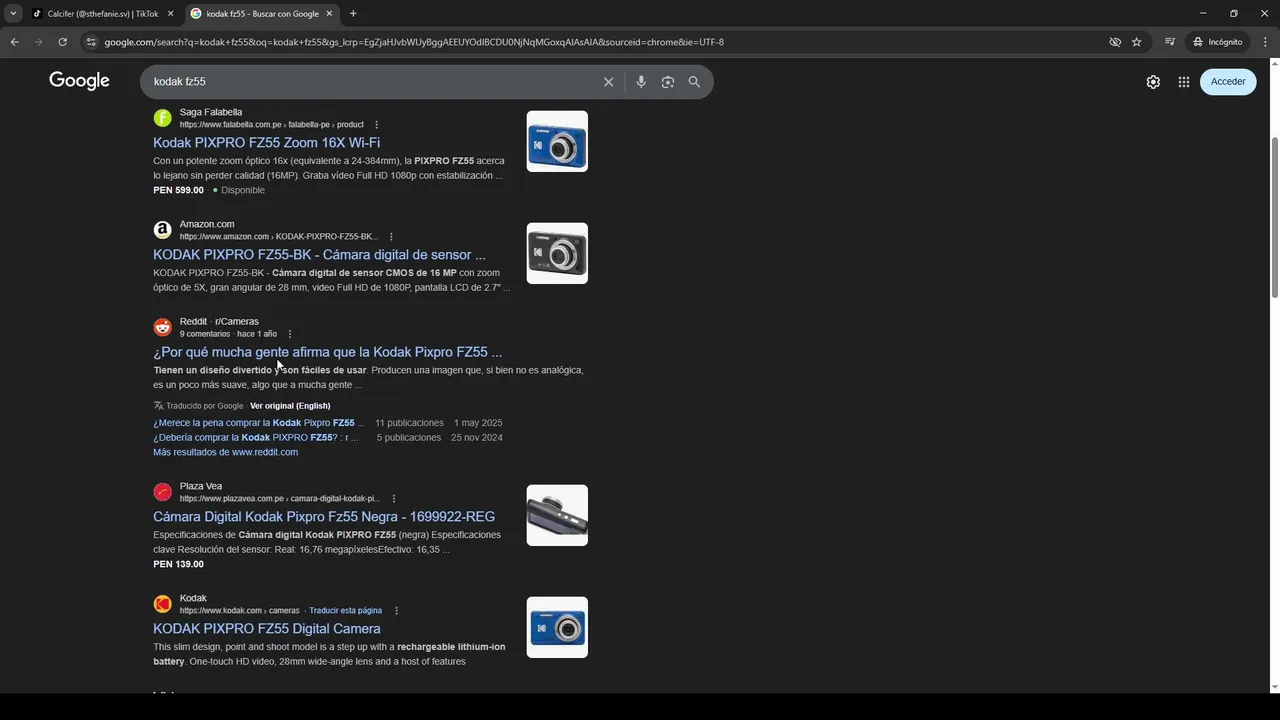Open more options for Reddit result

click(290, 334)
